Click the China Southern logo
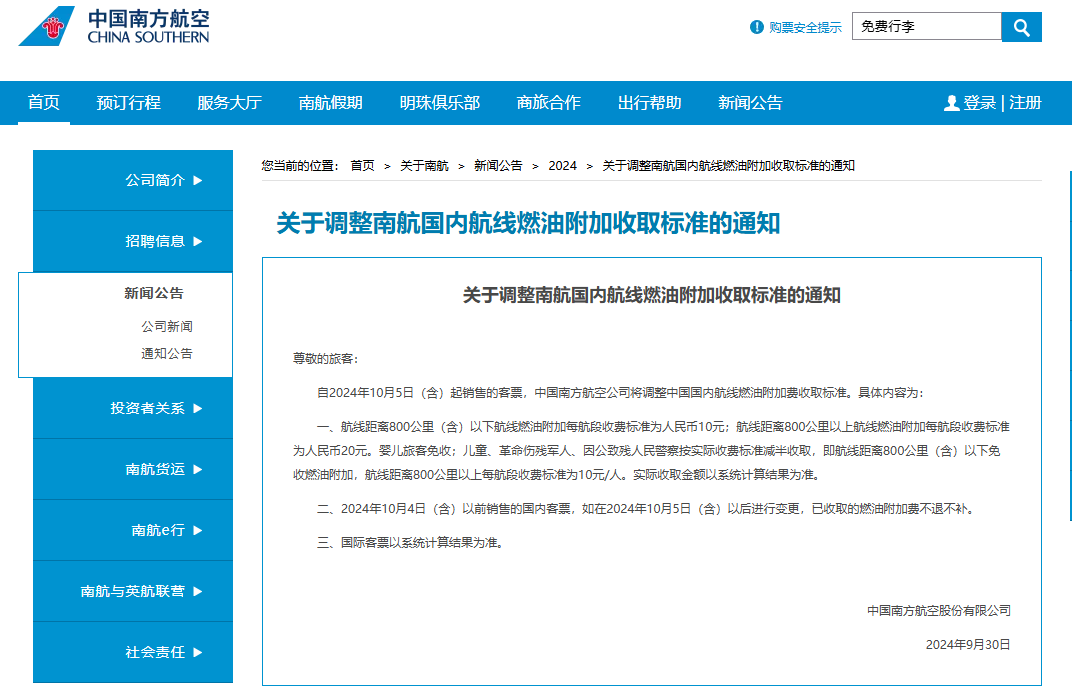The image size is (1072, 691). [115, 27]
